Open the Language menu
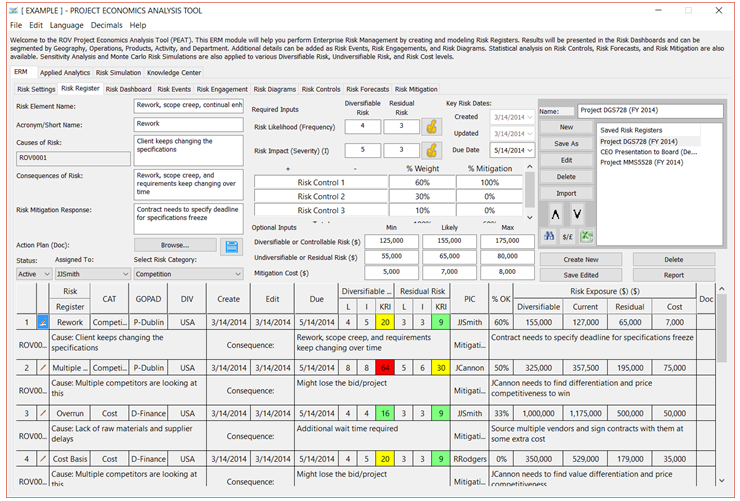The width and height of the screenshot is (740, 501). pyautogui.click(x=67, y=25)
